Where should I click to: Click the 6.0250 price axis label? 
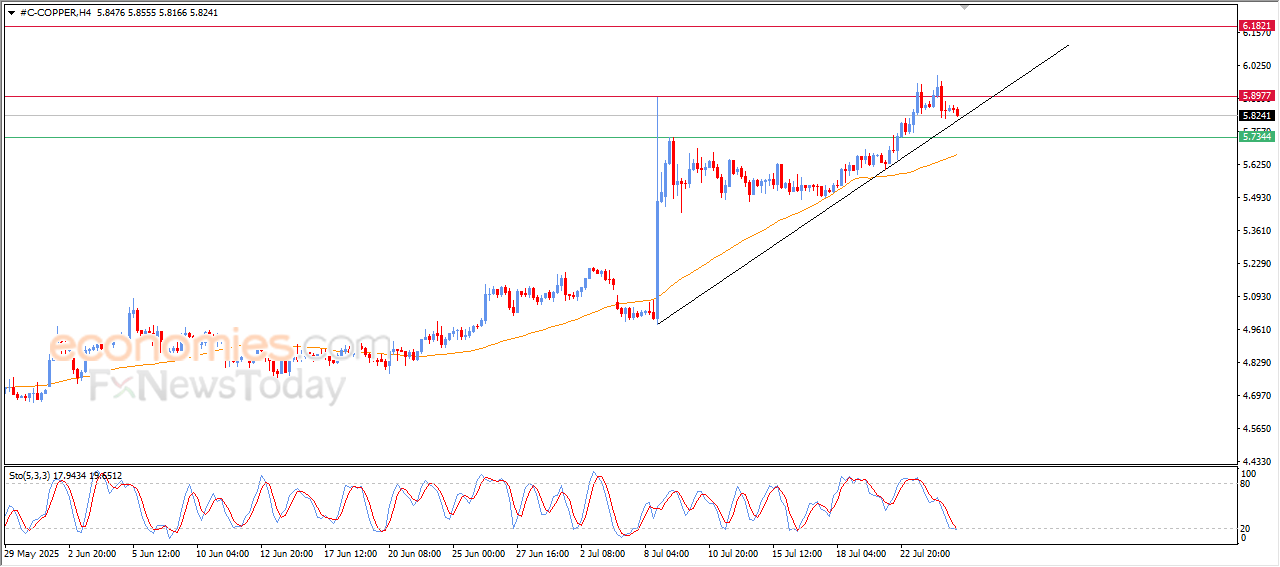pos(1257,66)
